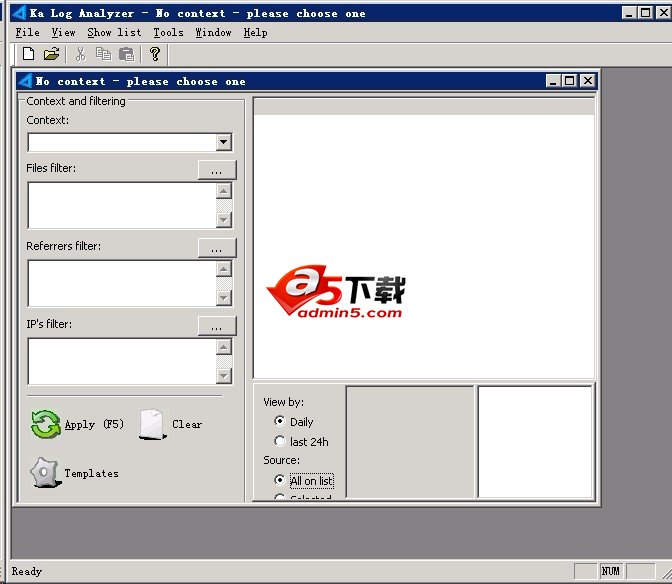
Task: Click the Referrers filter scroll down arrow
Action: [x=224, y=298]
